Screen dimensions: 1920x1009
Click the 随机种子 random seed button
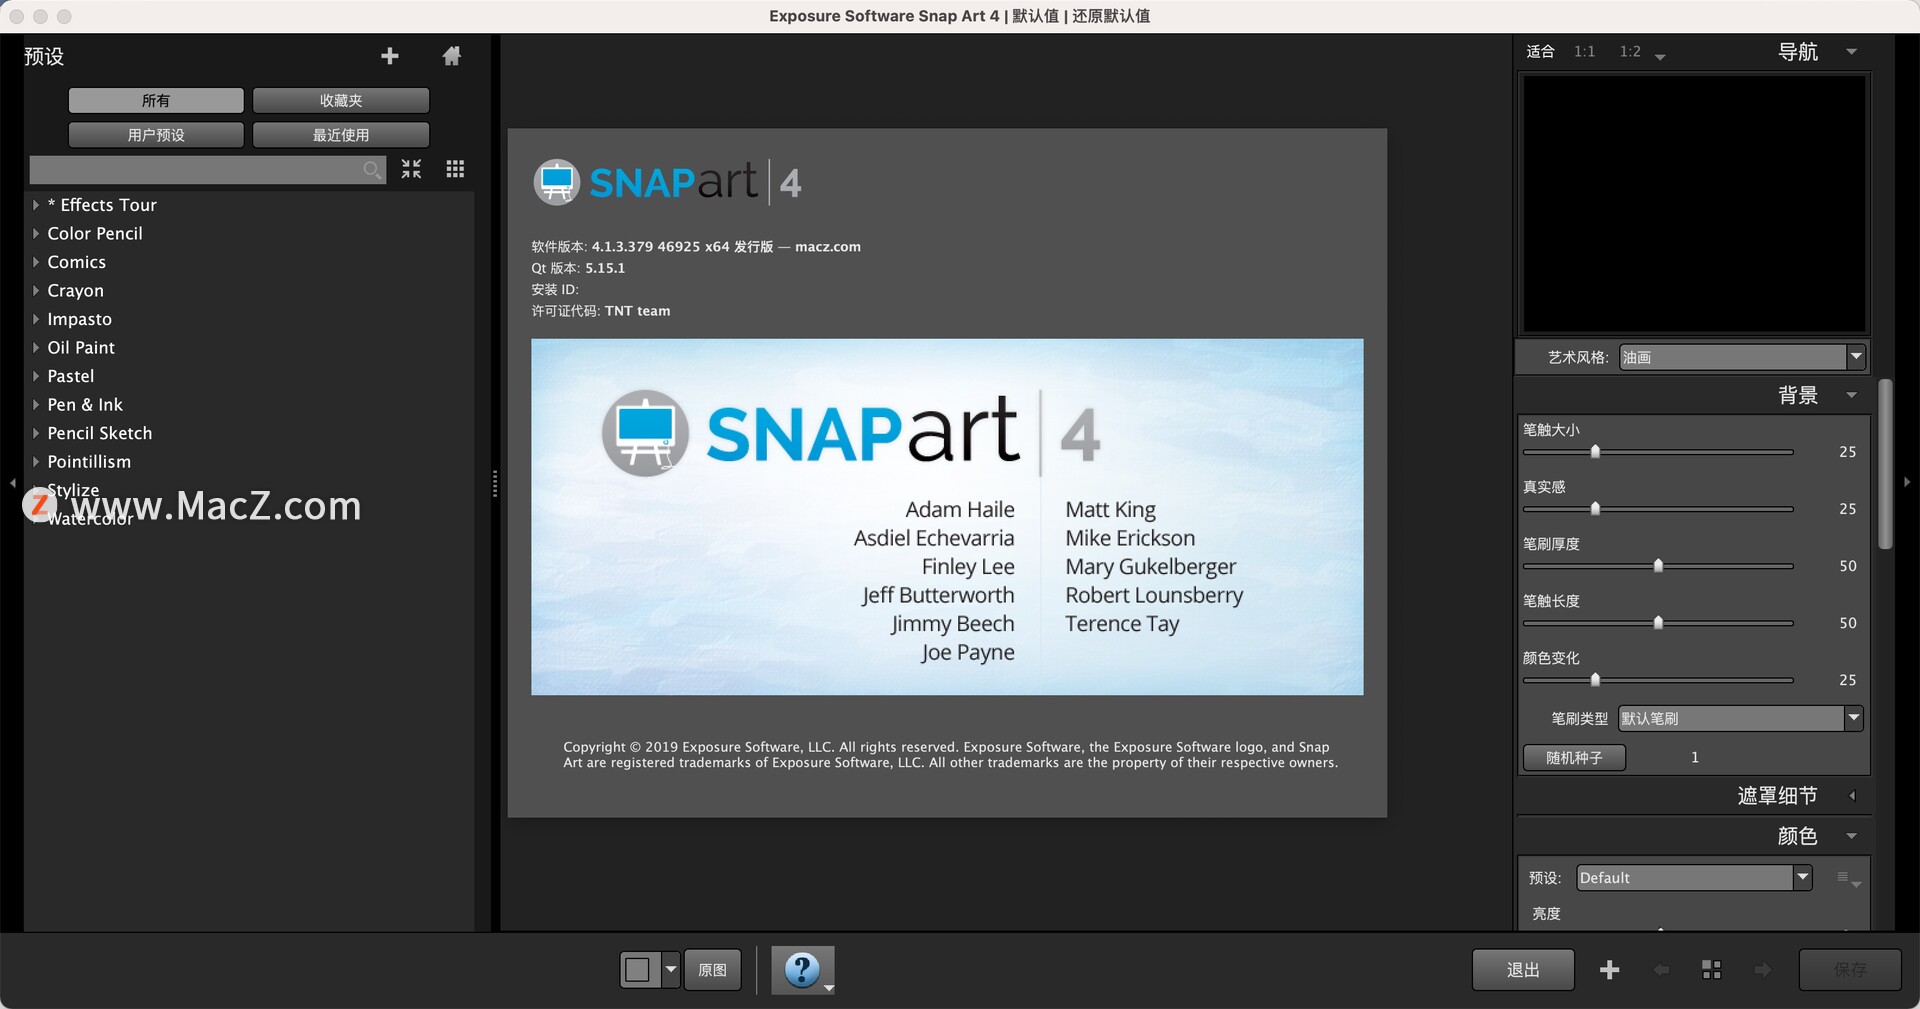pos(1574,757)
